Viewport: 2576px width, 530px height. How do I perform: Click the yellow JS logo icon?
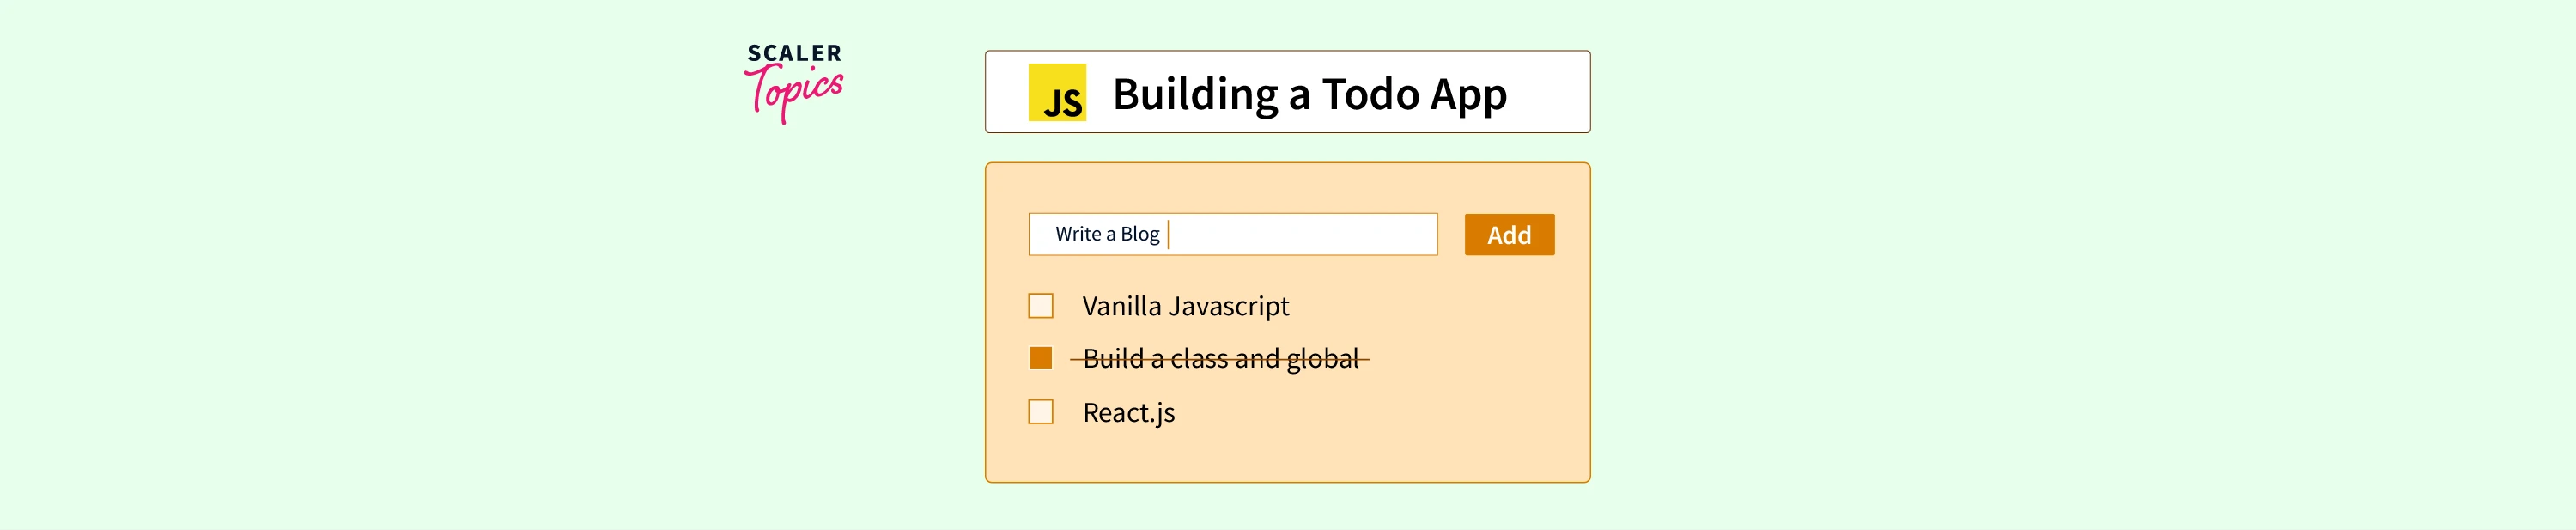tap(1057, 93)
